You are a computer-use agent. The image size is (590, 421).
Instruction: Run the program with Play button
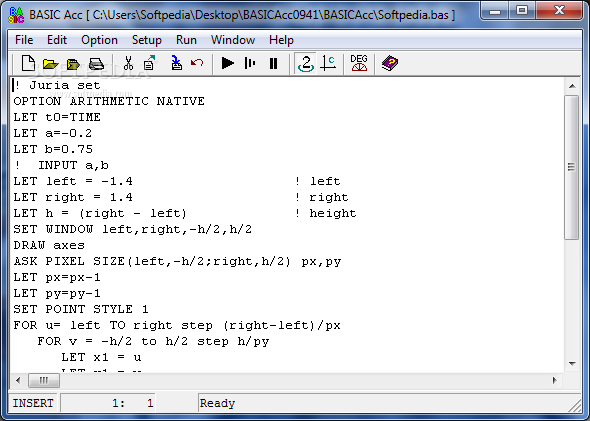point(228,63)
